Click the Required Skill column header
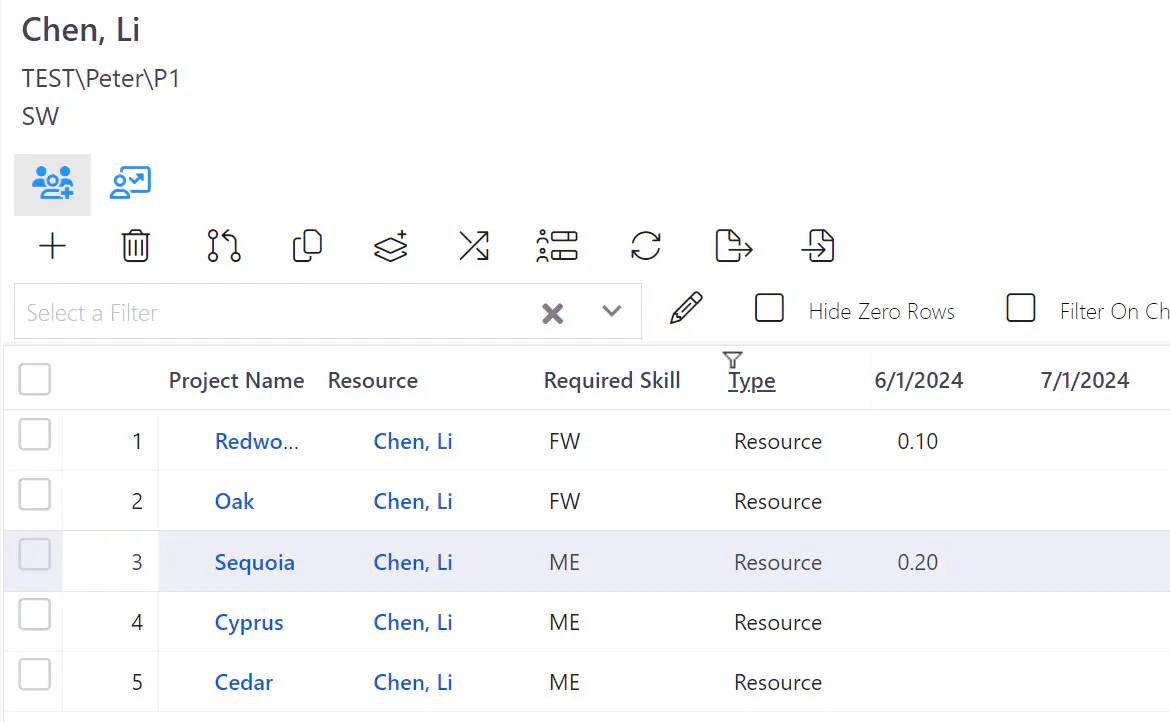The width and height of the screenshot is (1170, 722). coord(612,380)
